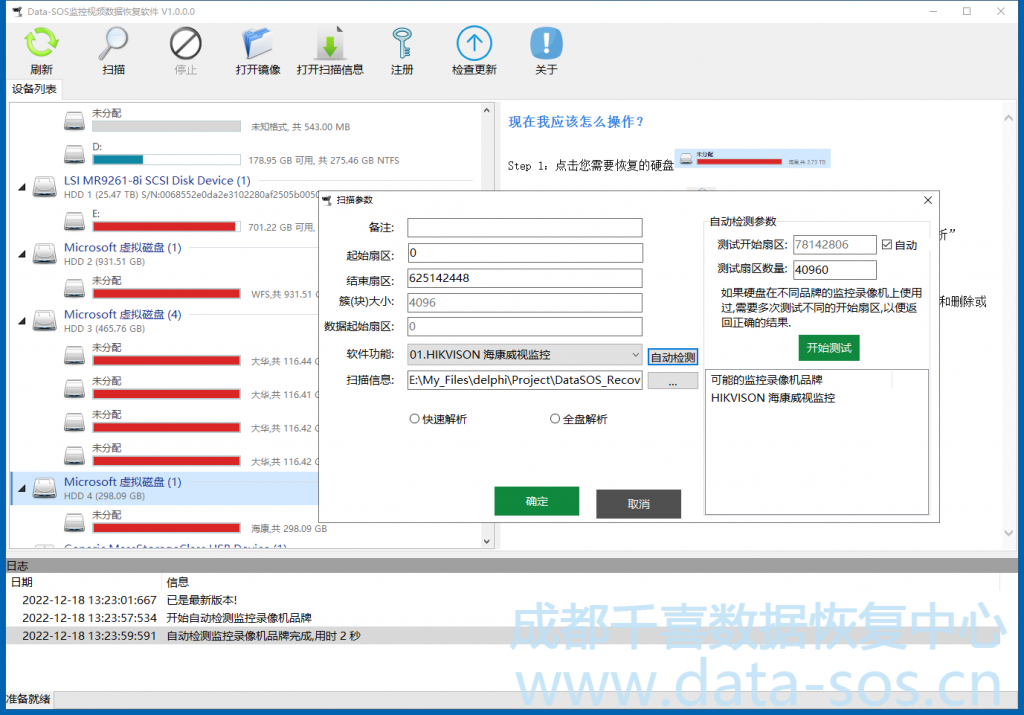Click the 检查更新 (Check Update) icon
The height and width of the screenshot is (715, 1024).
[x=474, y=45]
